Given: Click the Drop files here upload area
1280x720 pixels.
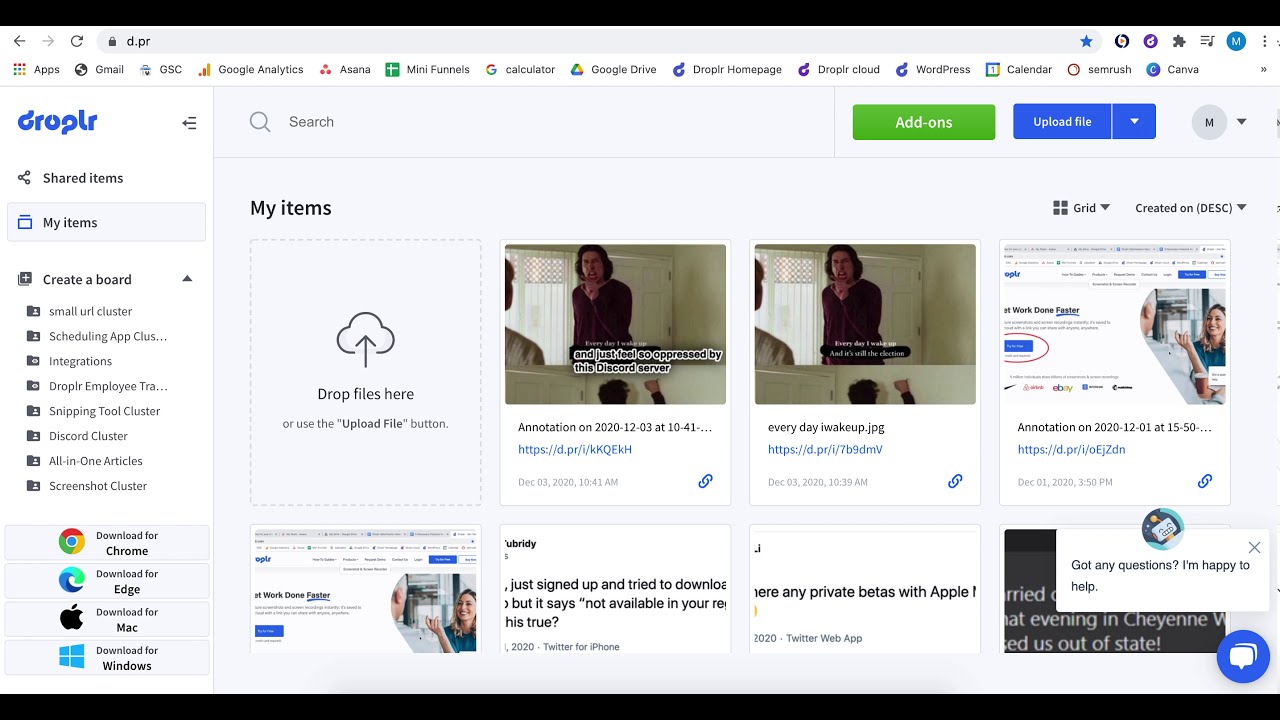Looking at the screenshot, I should tap(366, 372).
